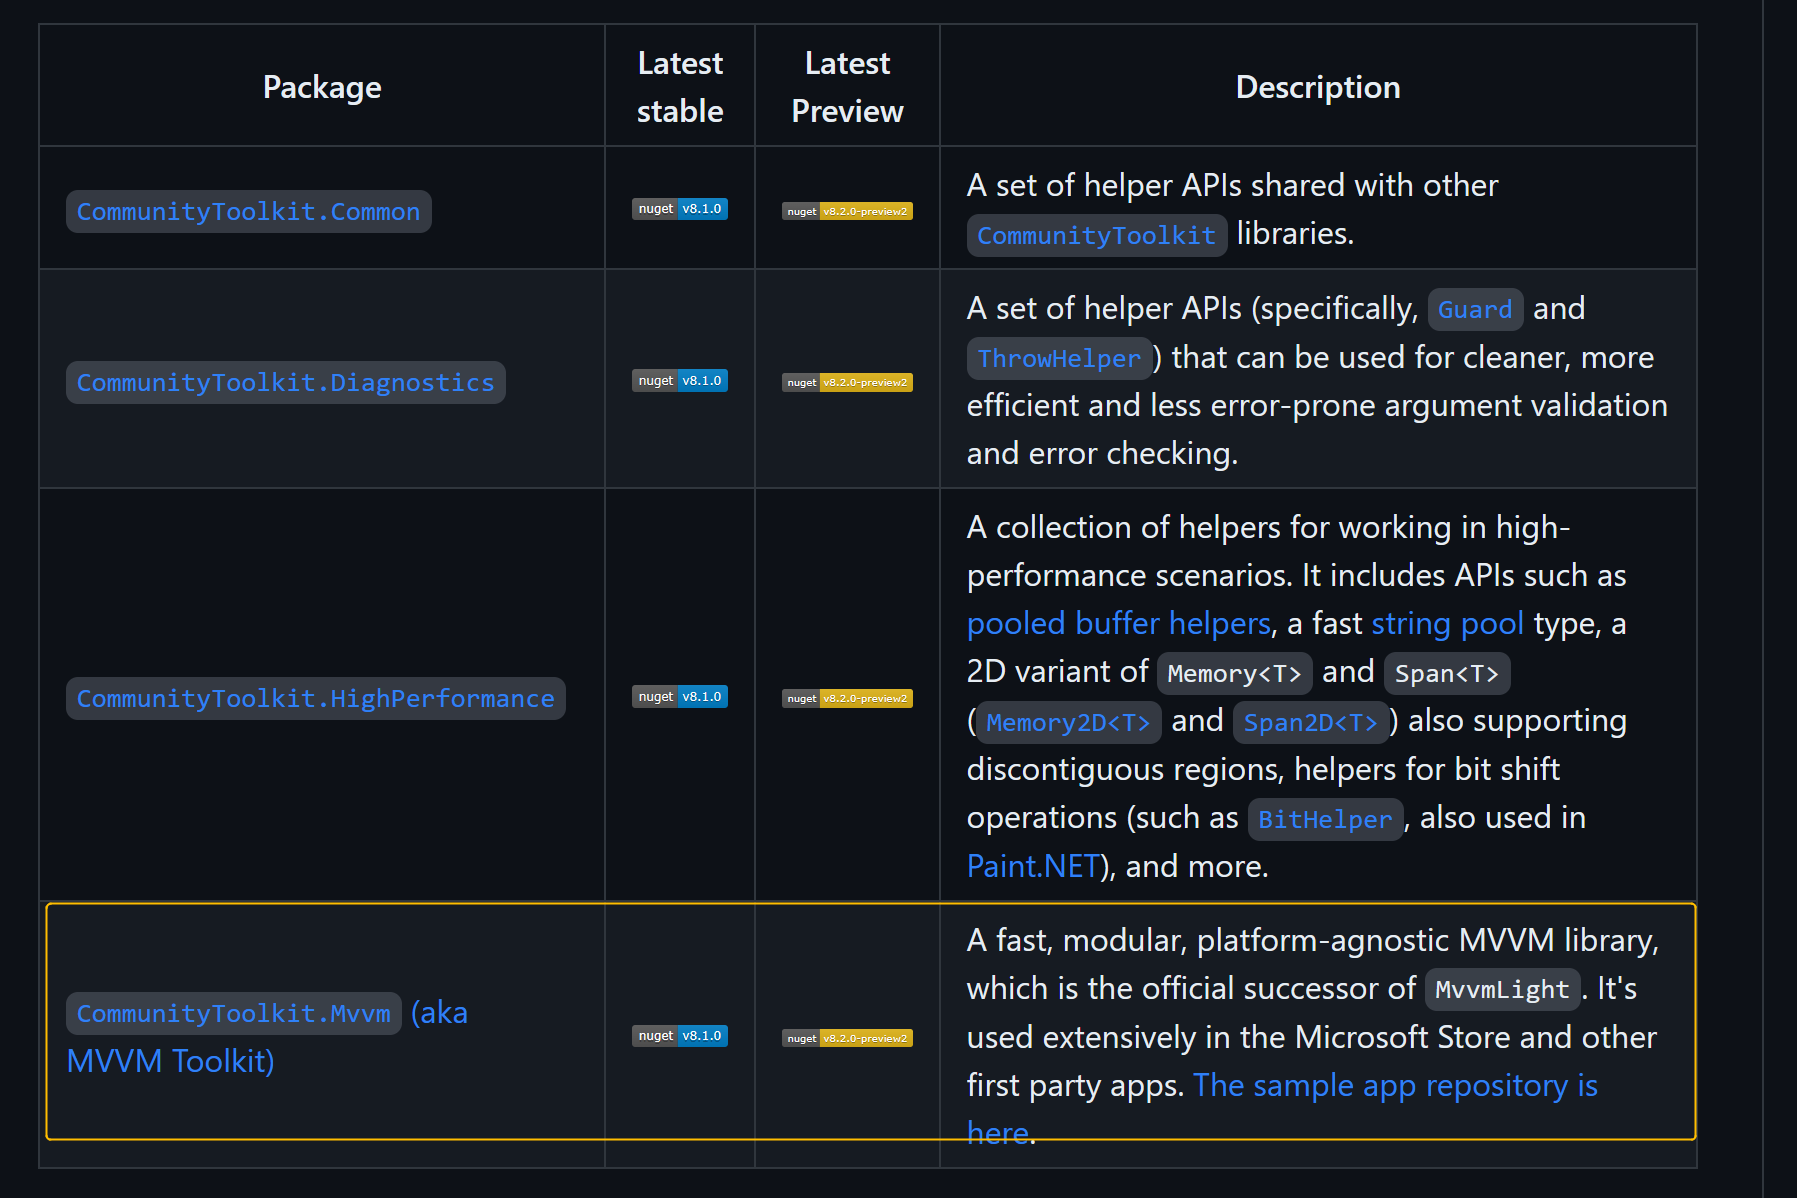Open the CommunityToolkit.HighPerformance package link
1797x1198 pixels.
pos(315,698)
